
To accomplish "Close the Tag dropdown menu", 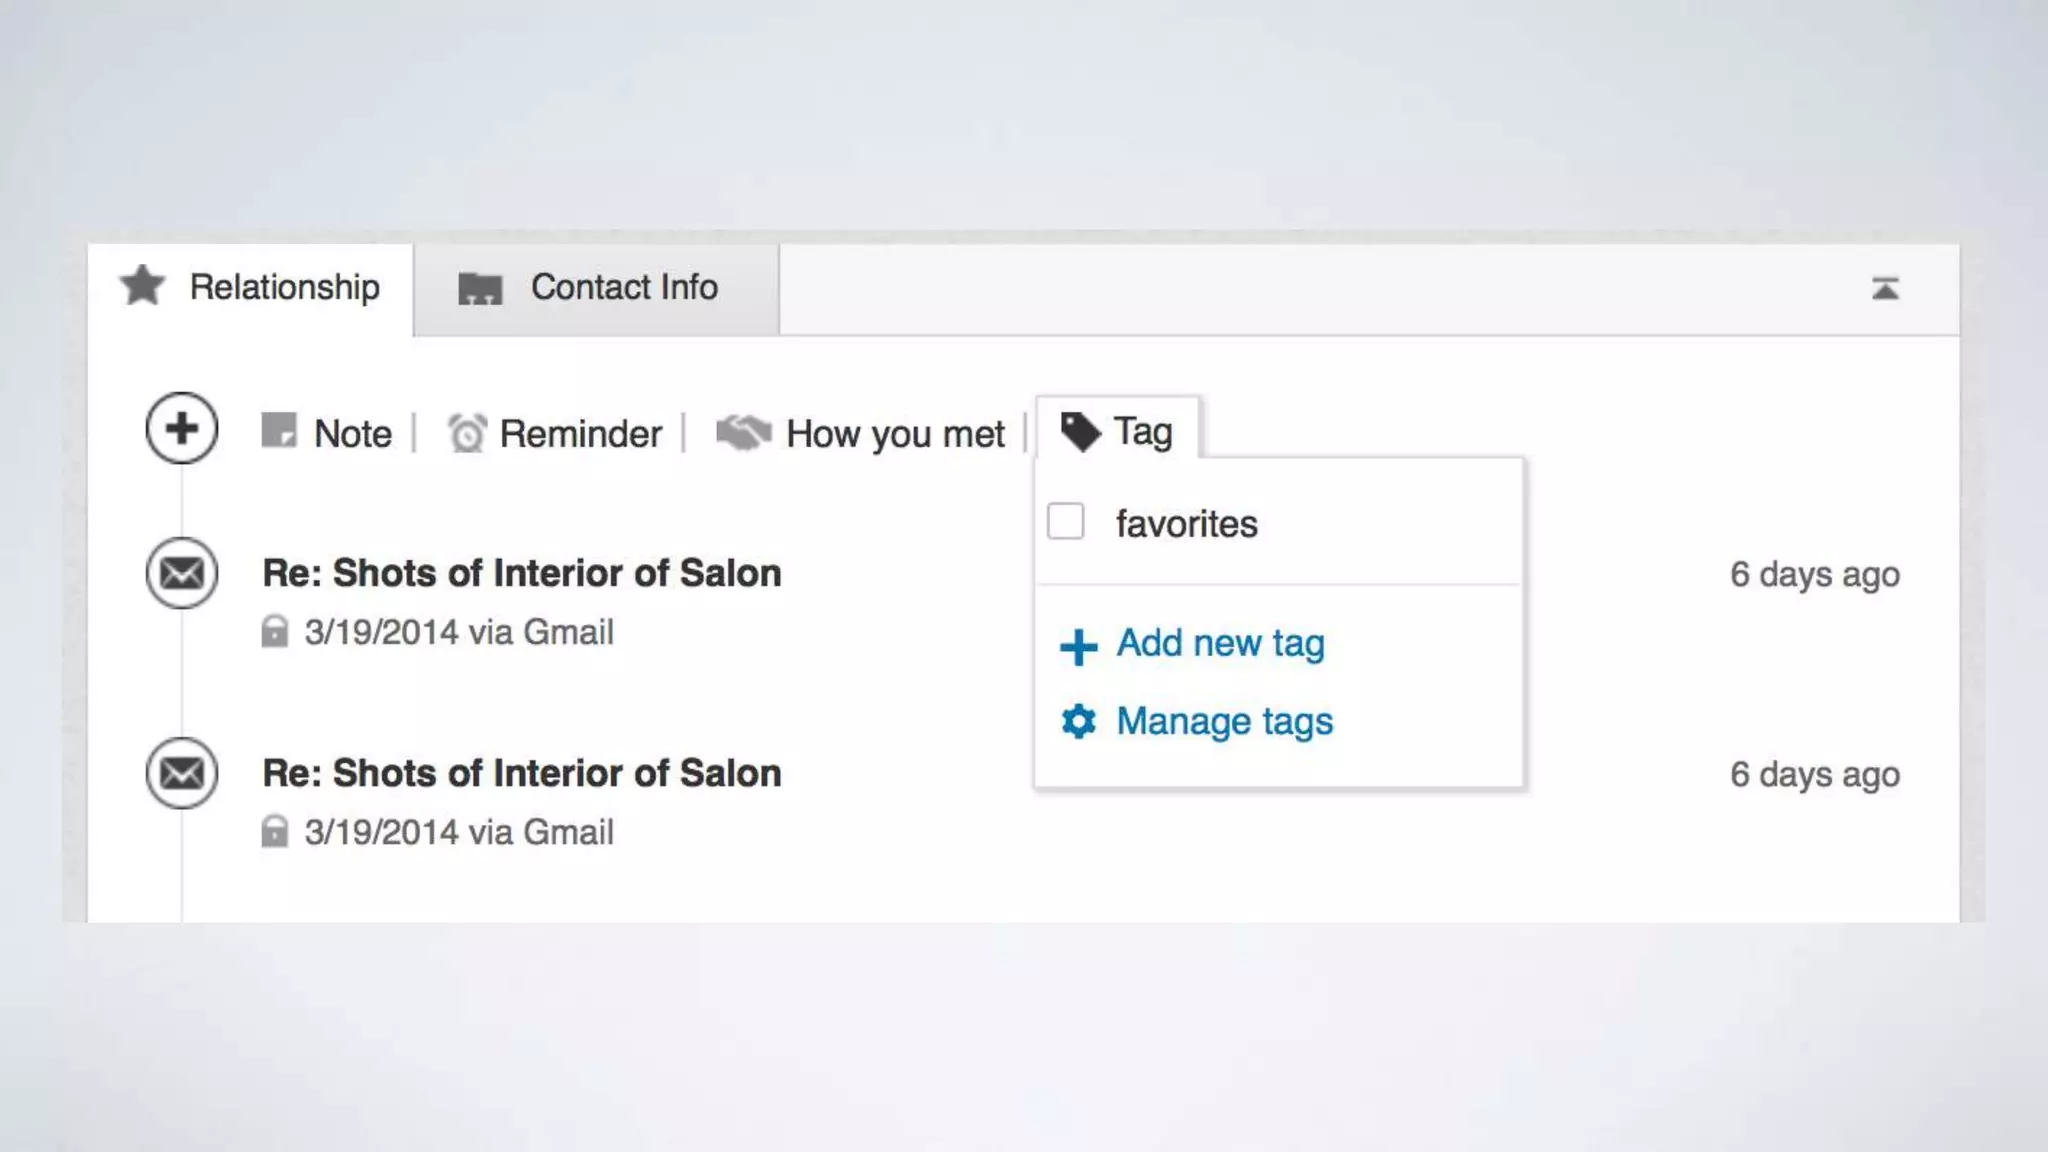I will (x=1118, y=432).
